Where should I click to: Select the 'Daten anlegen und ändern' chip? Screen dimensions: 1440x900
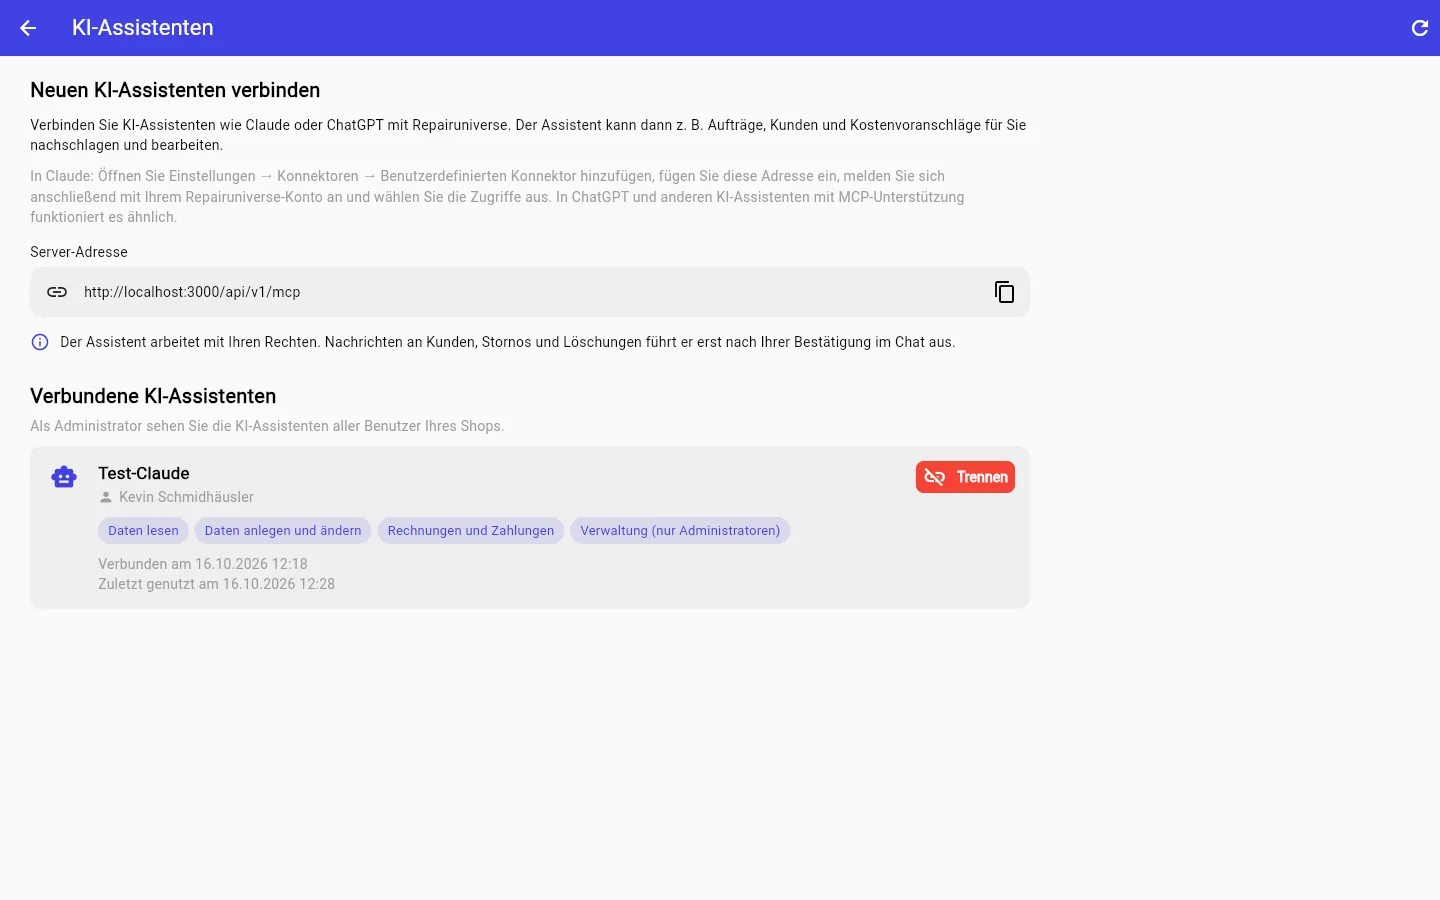[x=283, y=531]
